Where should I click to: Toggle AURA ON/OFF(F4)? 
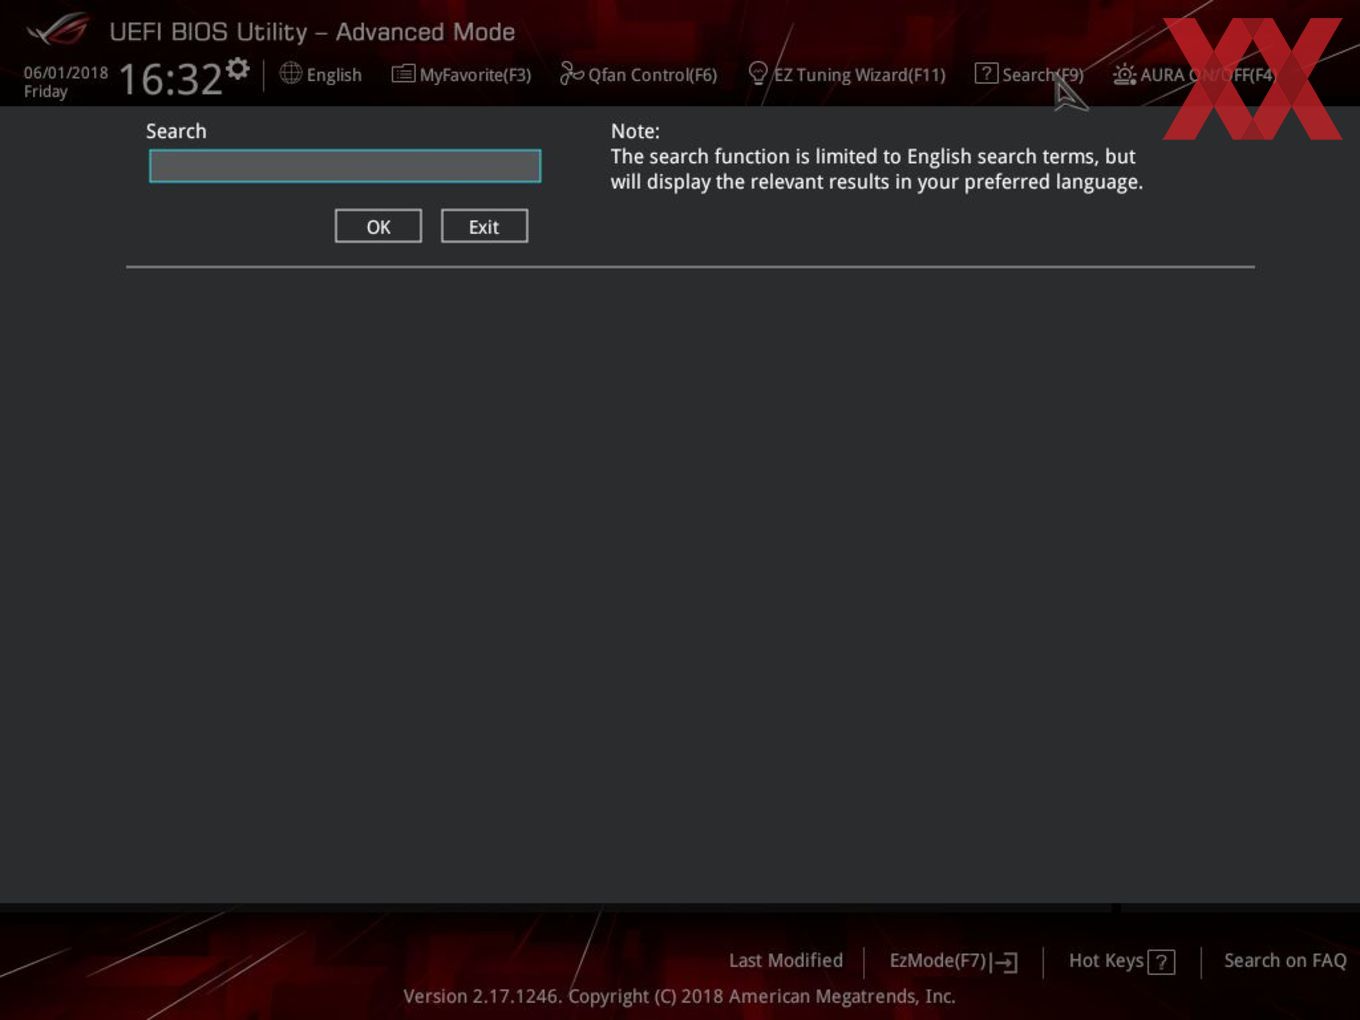point(1208,75)
